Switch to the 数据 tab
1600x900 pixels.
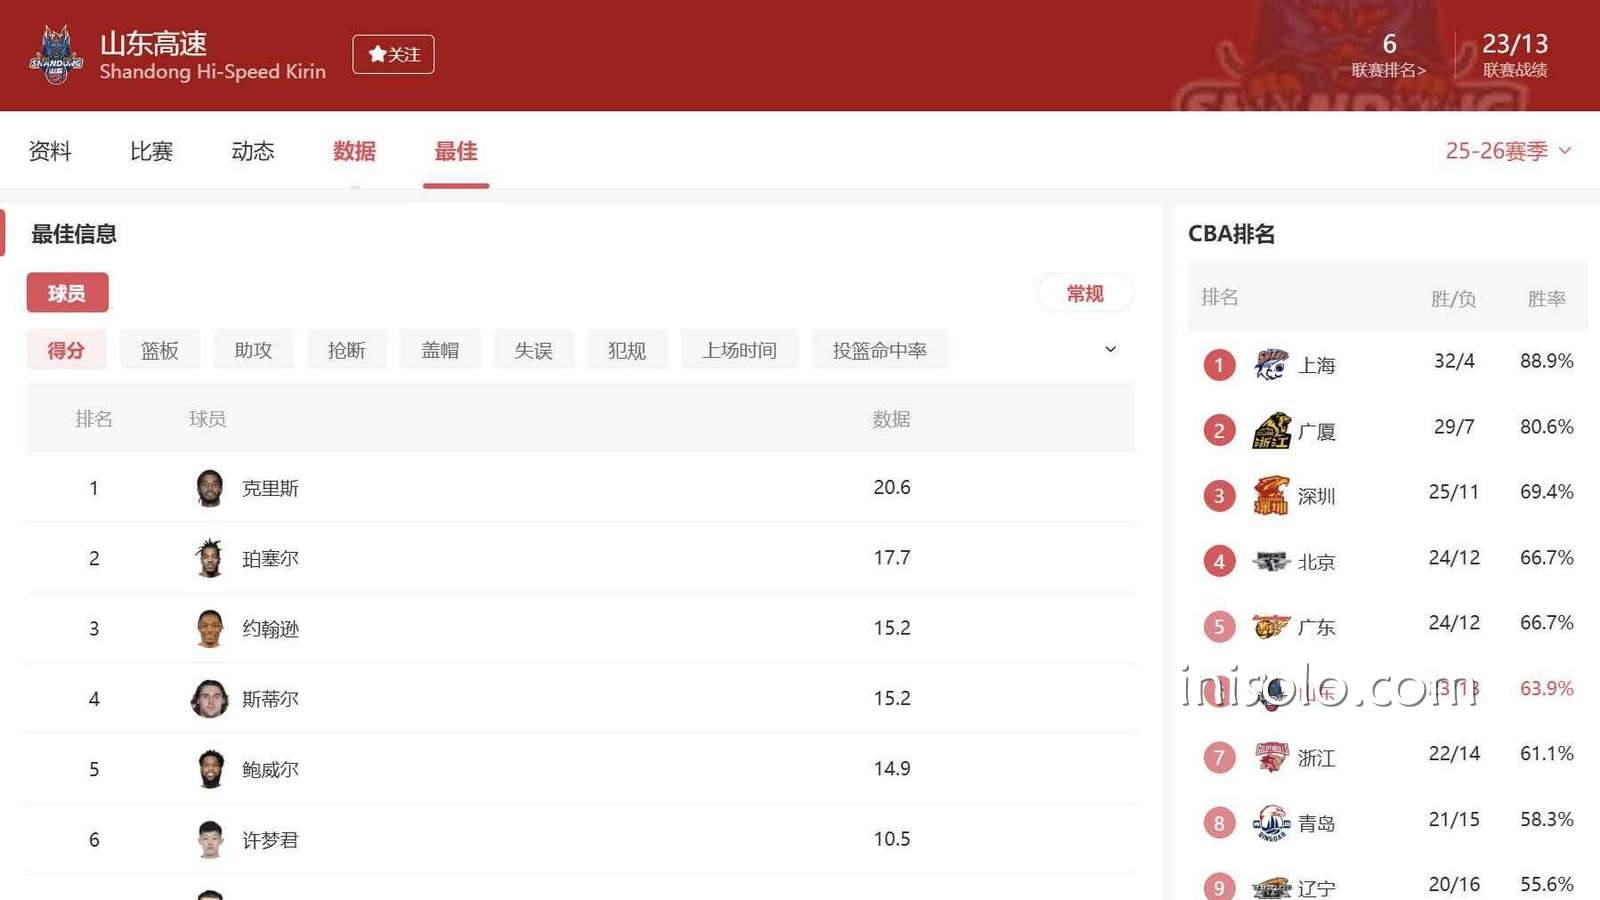click(x=354, y=151)
